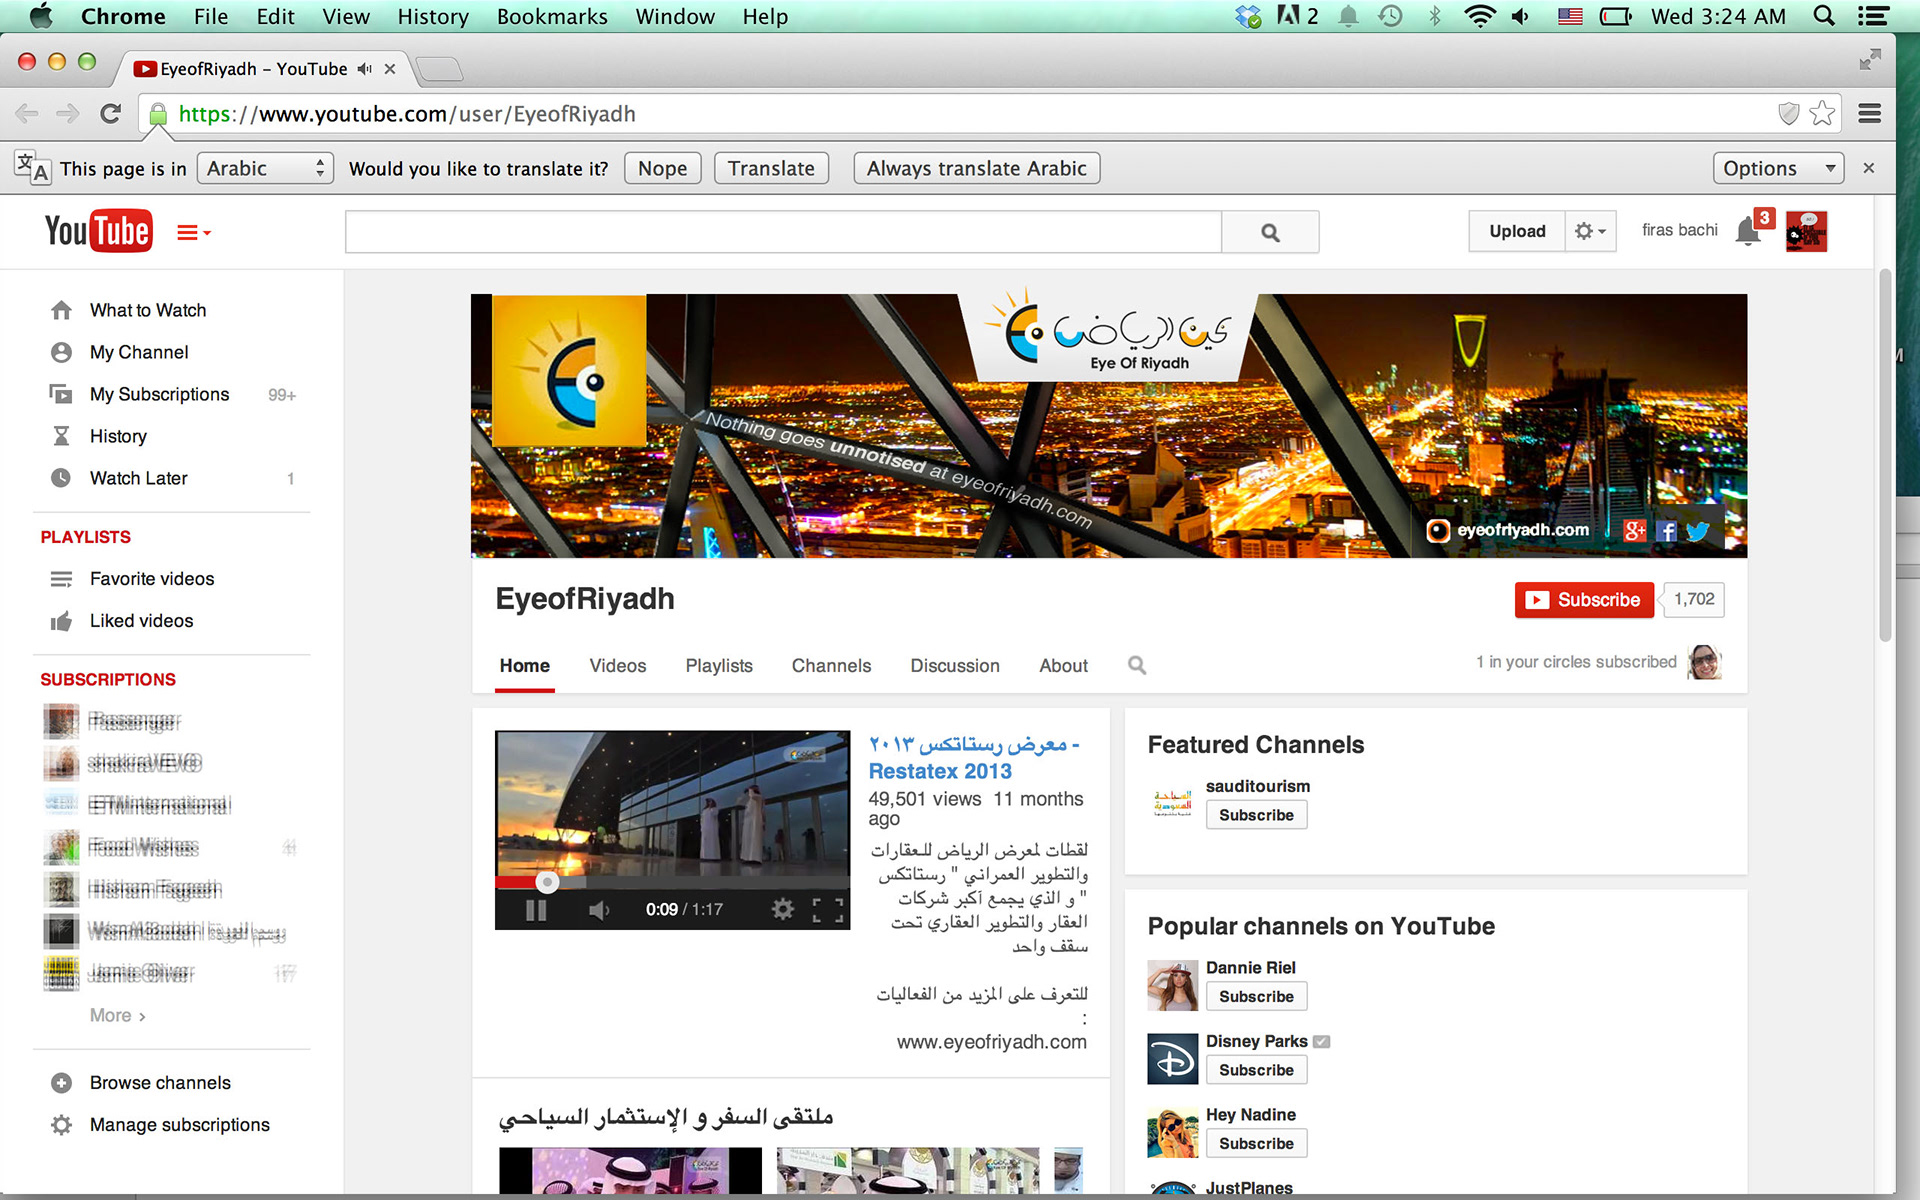This screenshot has width=1920, height=1200.
Task: Click the YouTube search input field
Action: click(x=783, y=232)
